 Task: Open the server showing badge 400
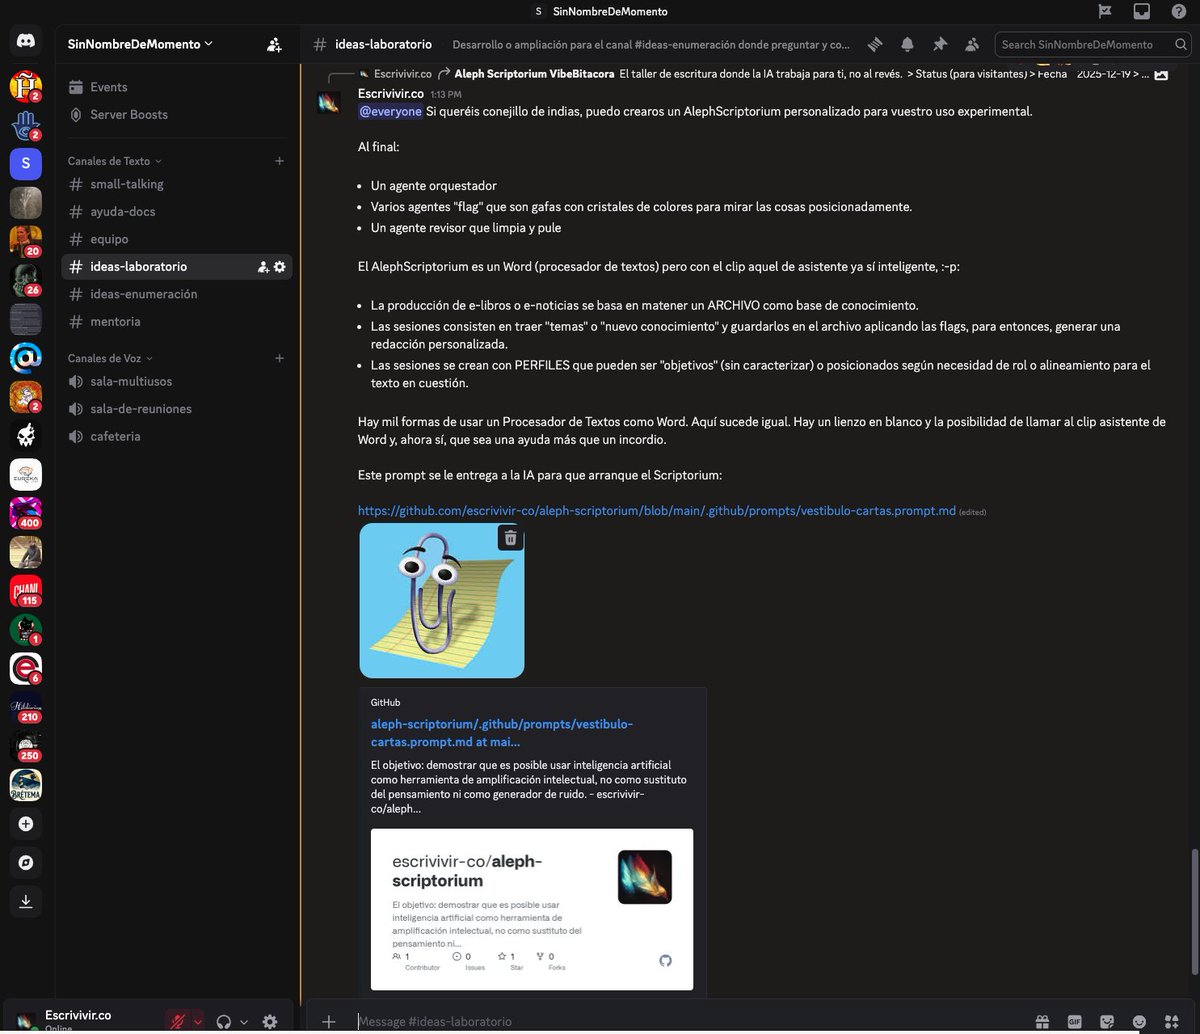pos(25,514)
